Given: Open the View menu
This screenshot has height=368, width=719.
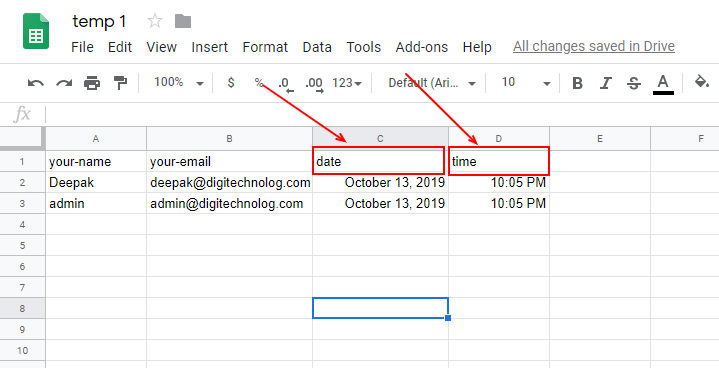Looking at the screenshot, I should 161,47.
